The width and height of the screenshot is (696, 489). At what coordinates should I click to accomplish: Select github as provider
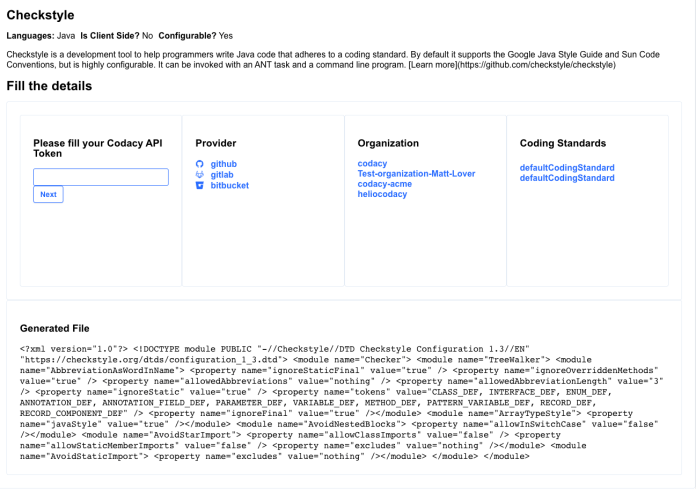223,164
